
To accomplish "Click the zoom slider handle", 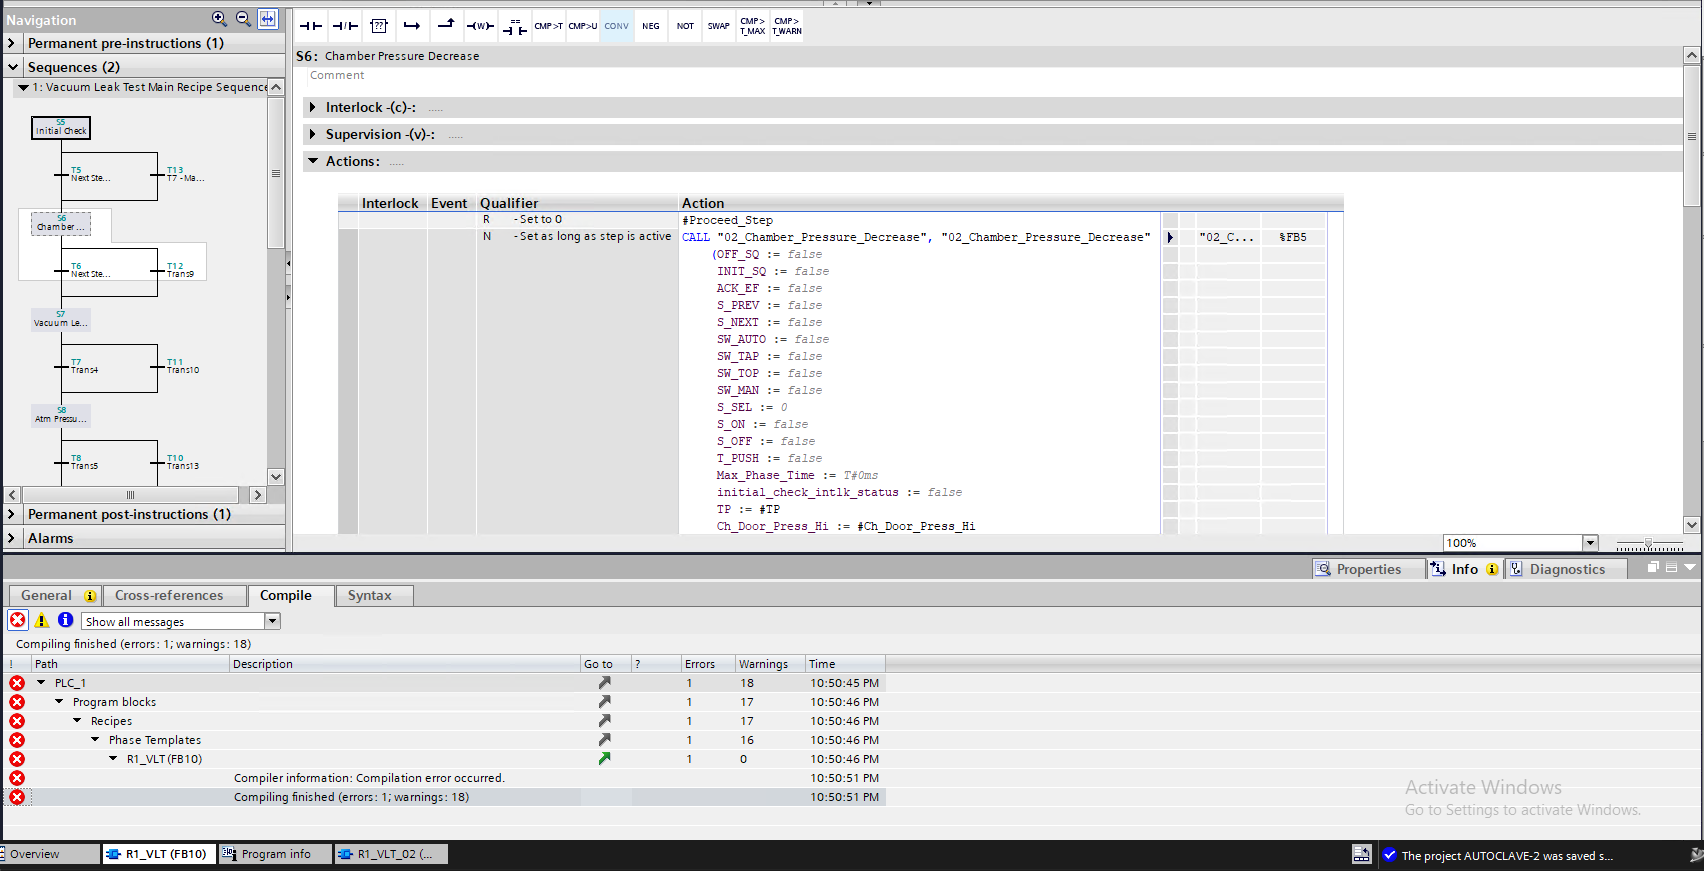I will pyautogui.click(x=1649, y=543).
